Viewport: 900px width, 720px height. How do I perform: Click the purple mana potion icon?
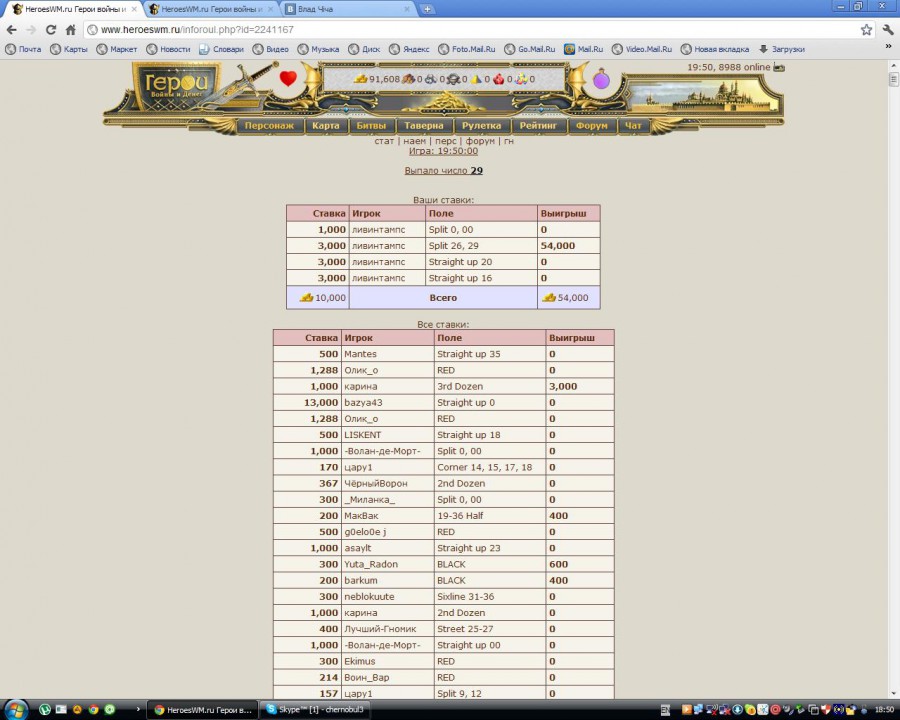(x=601, y=80)
